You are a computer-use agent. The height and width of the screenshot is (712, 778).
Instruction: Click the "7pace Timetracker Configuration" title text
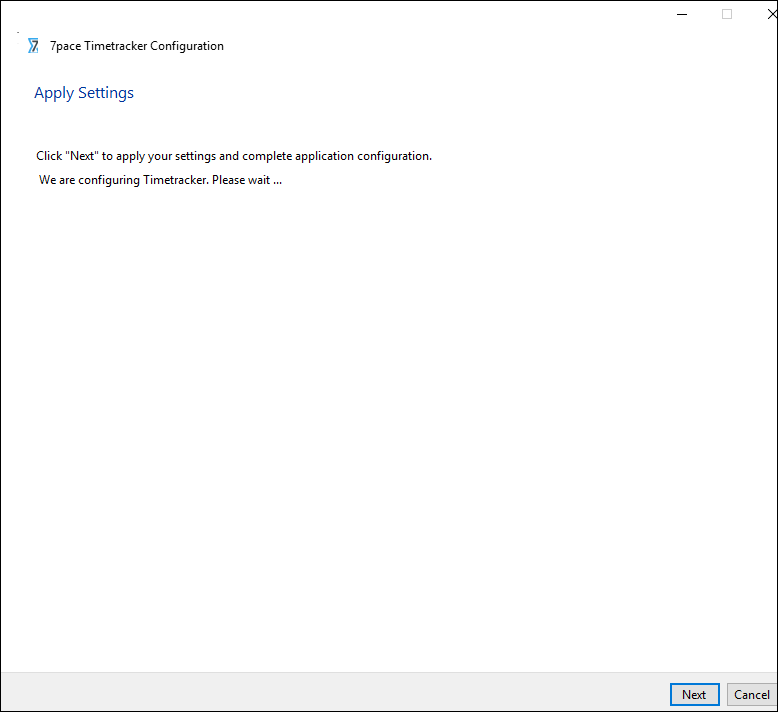[137, 46]
